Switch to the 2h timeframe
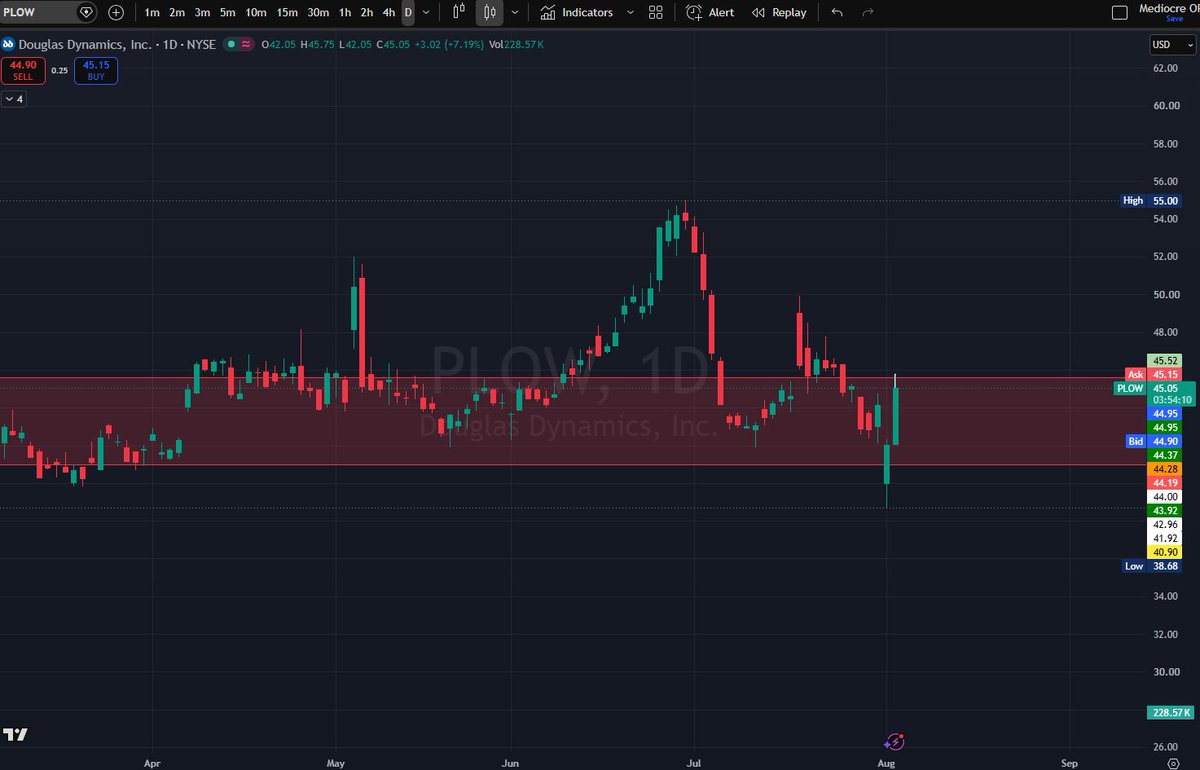The width and height of the screenshot is (1200, 770). click(367, 12)
